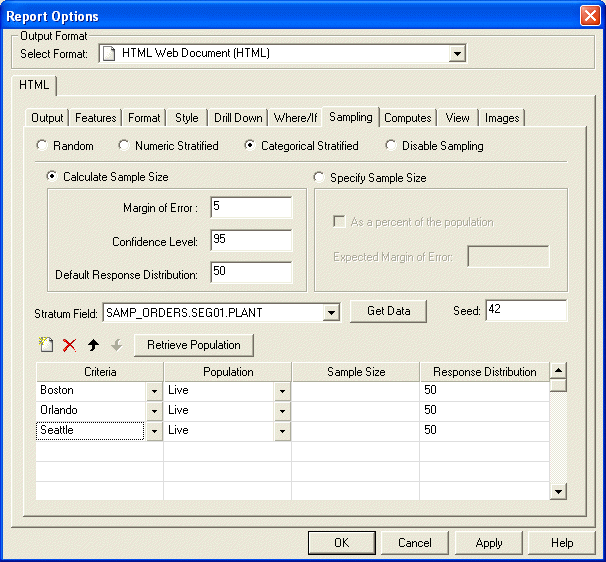Open Seattle criteria dropdown arrow
Viewport: 606px width, 562px height.
pyautogui.click(x=154, y=431)
